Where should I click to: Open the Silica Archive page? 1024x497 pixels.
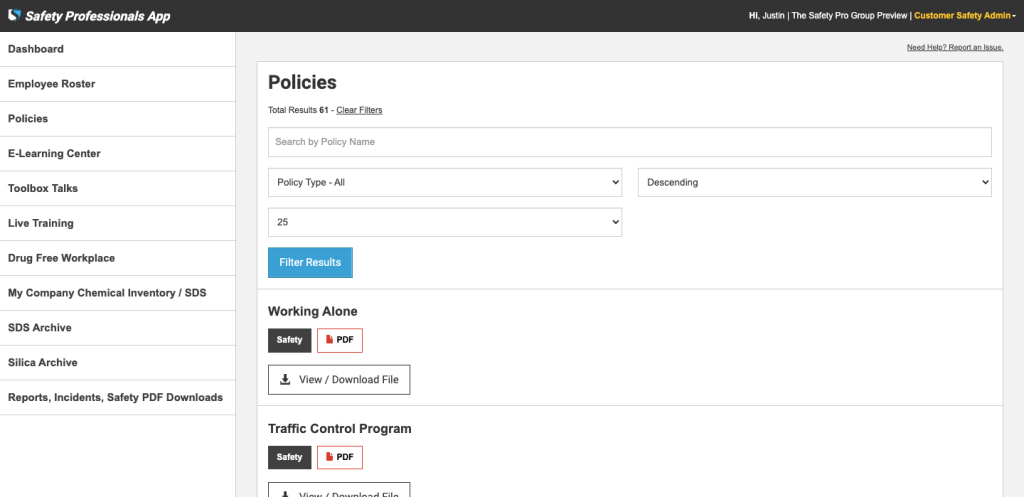tap(118, 362)
